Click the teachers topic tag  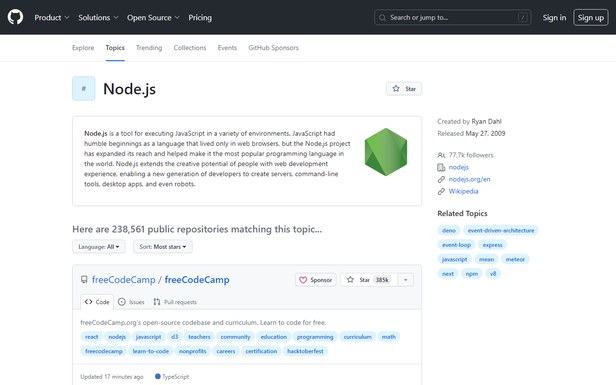click(199, 337)
